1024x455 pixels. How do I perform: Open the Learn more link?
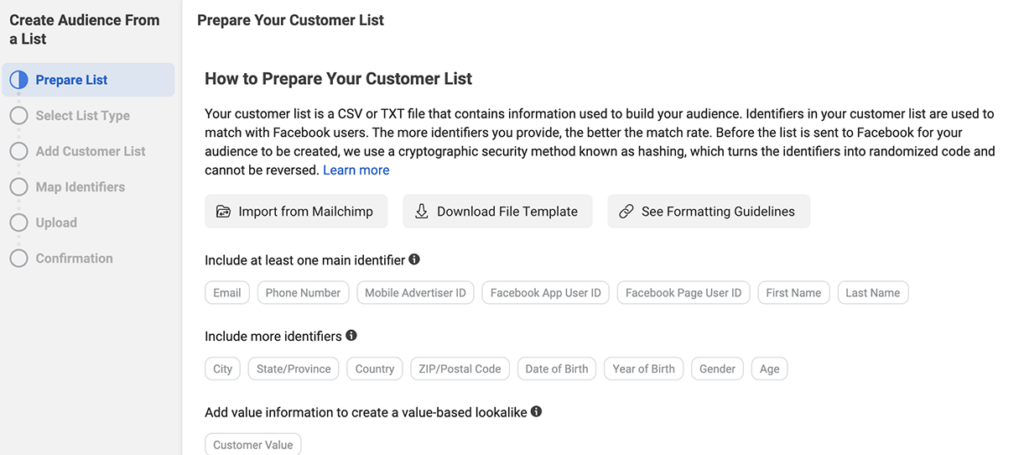356,170
